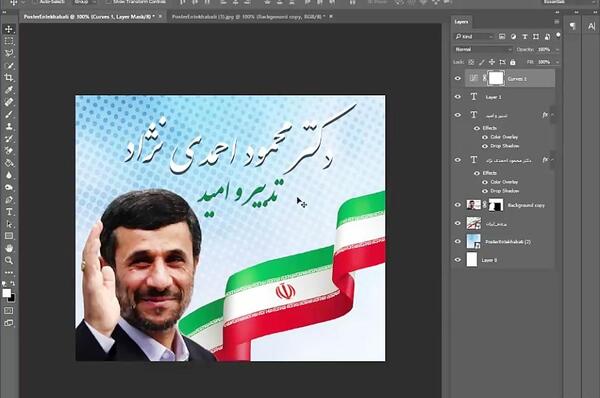Toggle Auto-Select checkbox
Screen dimensions: 600x398
(x=35, y=2)
